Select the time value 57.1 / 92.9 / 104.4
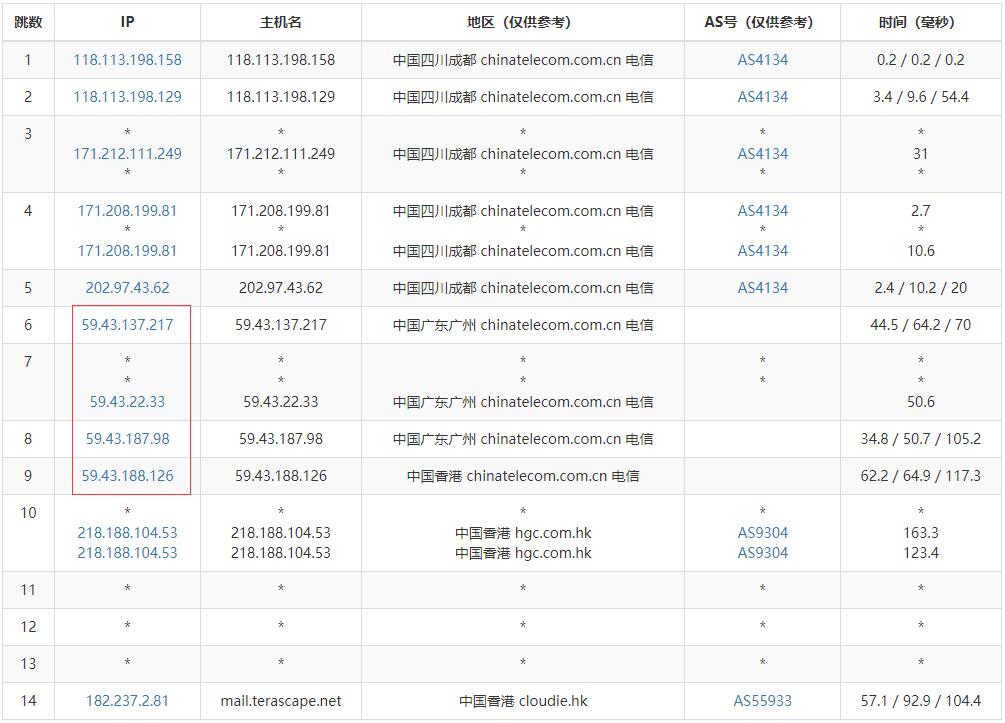 coord(921,701)
